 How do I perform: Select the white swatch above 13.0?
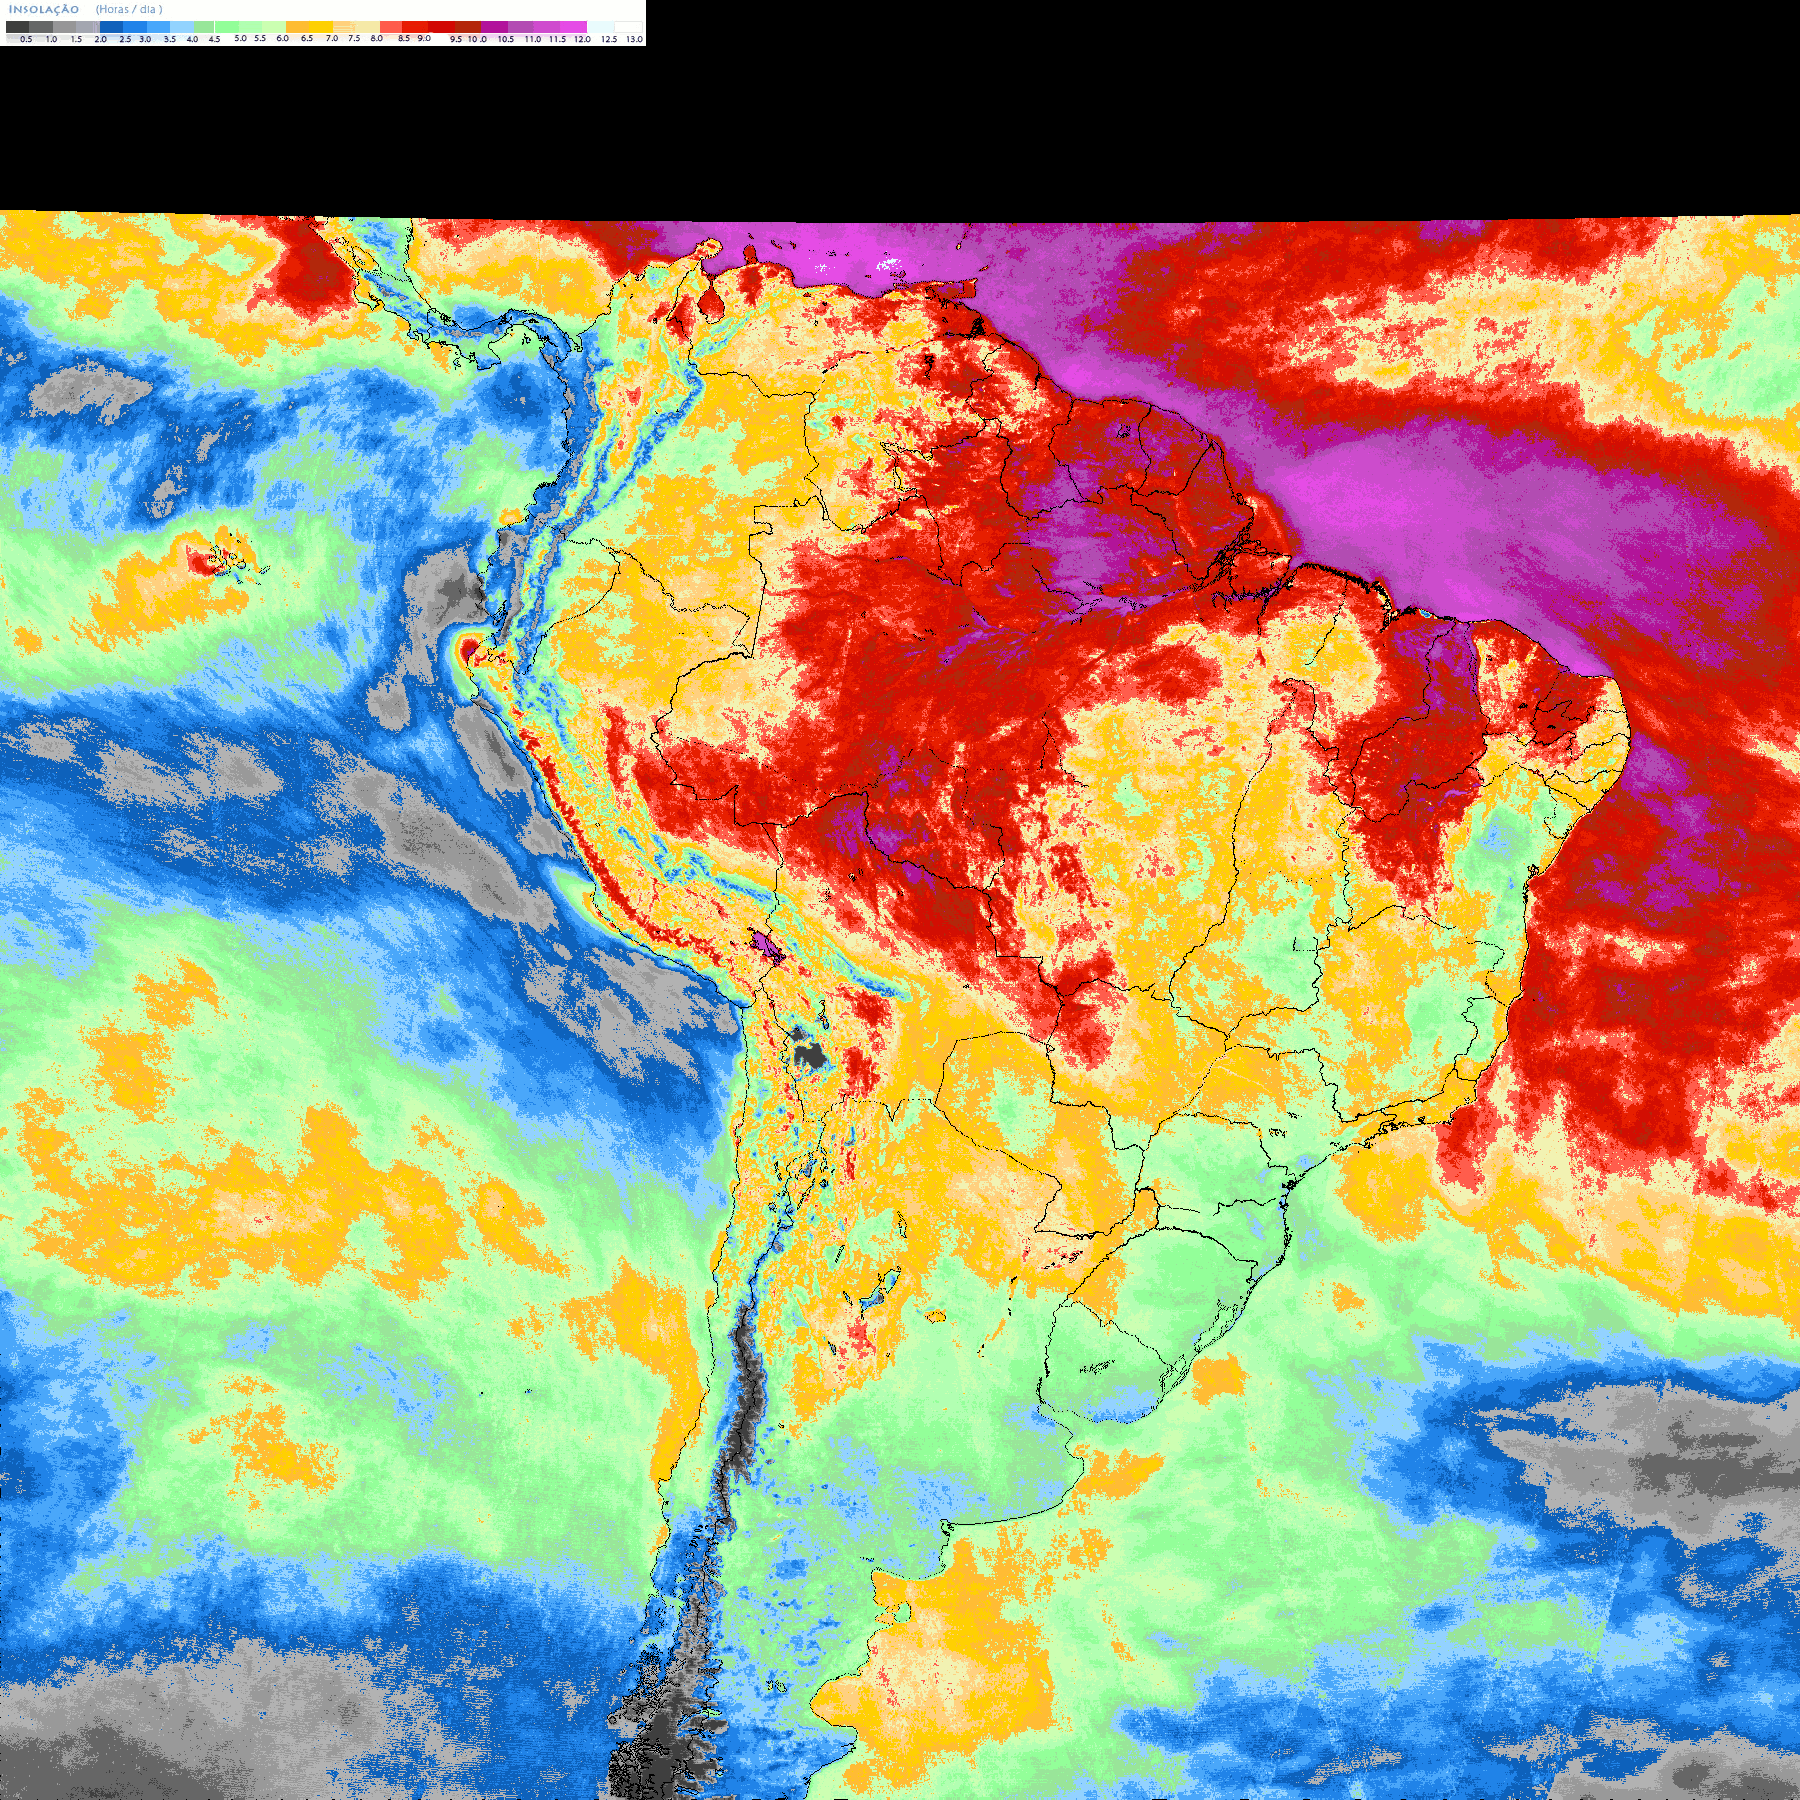click(628, 27)
